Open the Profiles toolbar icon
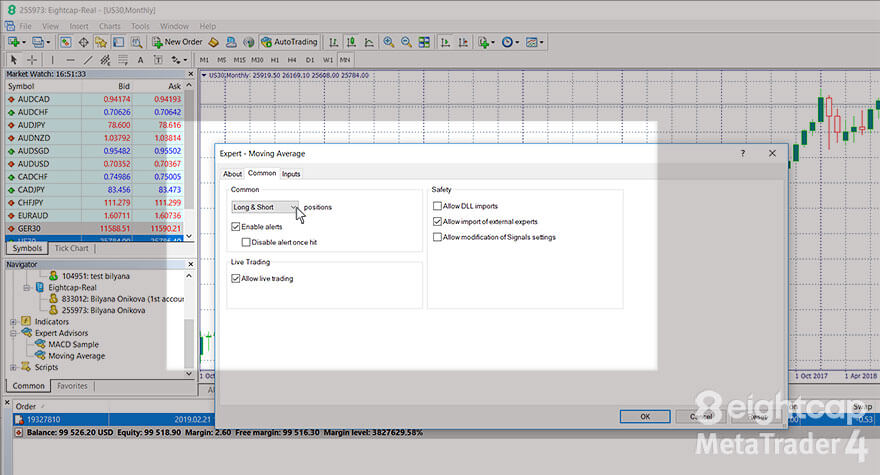Image resolution: width=880 pixels, height=475 pixels. [38, 42]
